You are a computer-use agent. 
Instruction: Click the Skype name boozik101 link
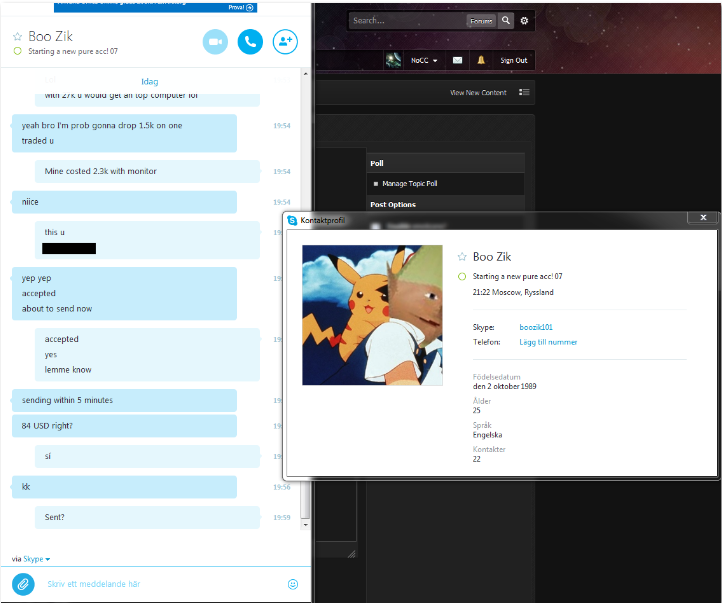pyautogui.click(x=536, y=327)
